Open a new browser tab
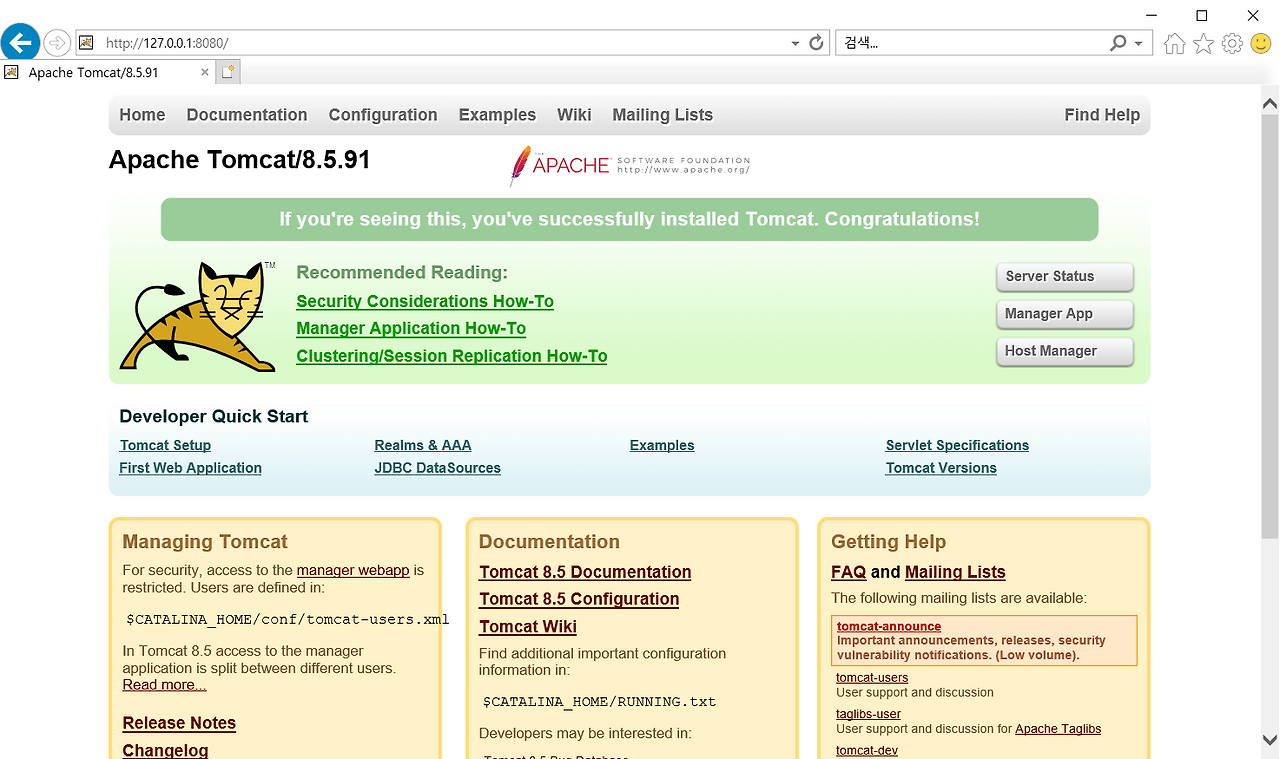The height and width of the screenshot is (759, 1280). tap(226, 71)
